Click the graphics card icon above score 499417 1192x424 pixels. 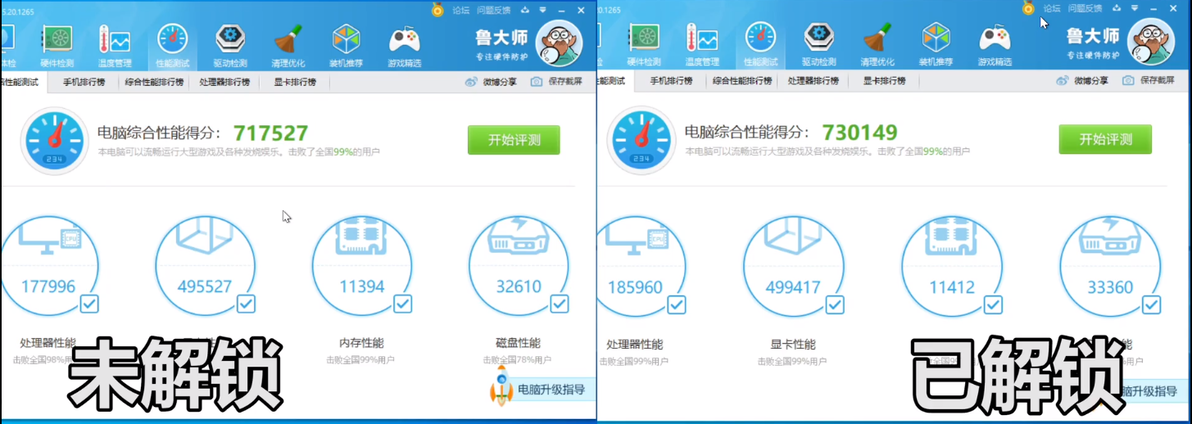(x=793, y=236)
